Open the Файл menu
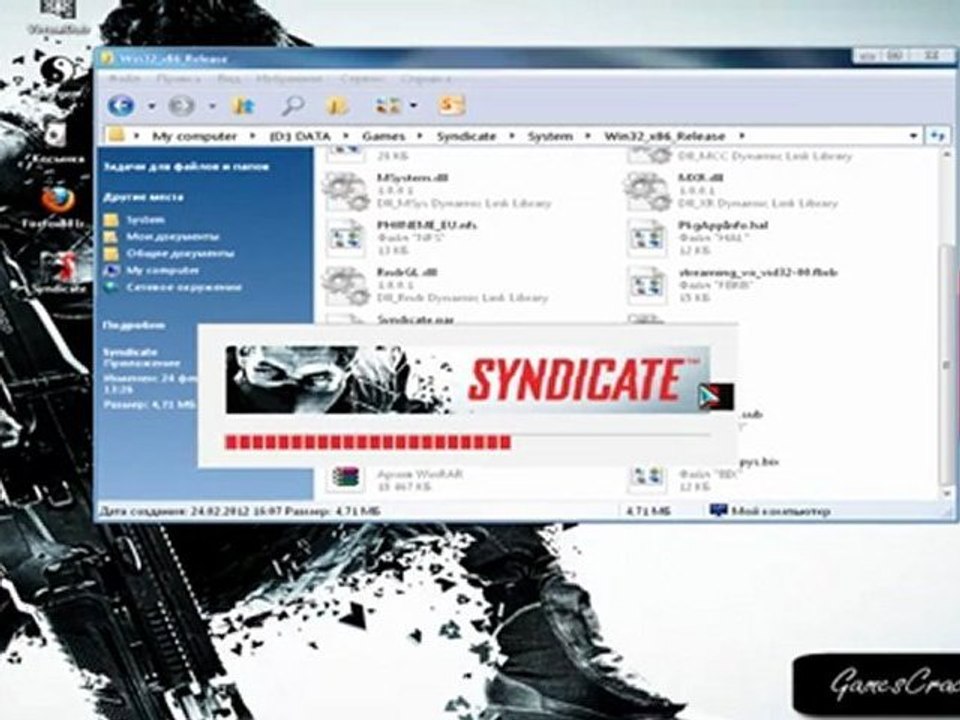 125,79
